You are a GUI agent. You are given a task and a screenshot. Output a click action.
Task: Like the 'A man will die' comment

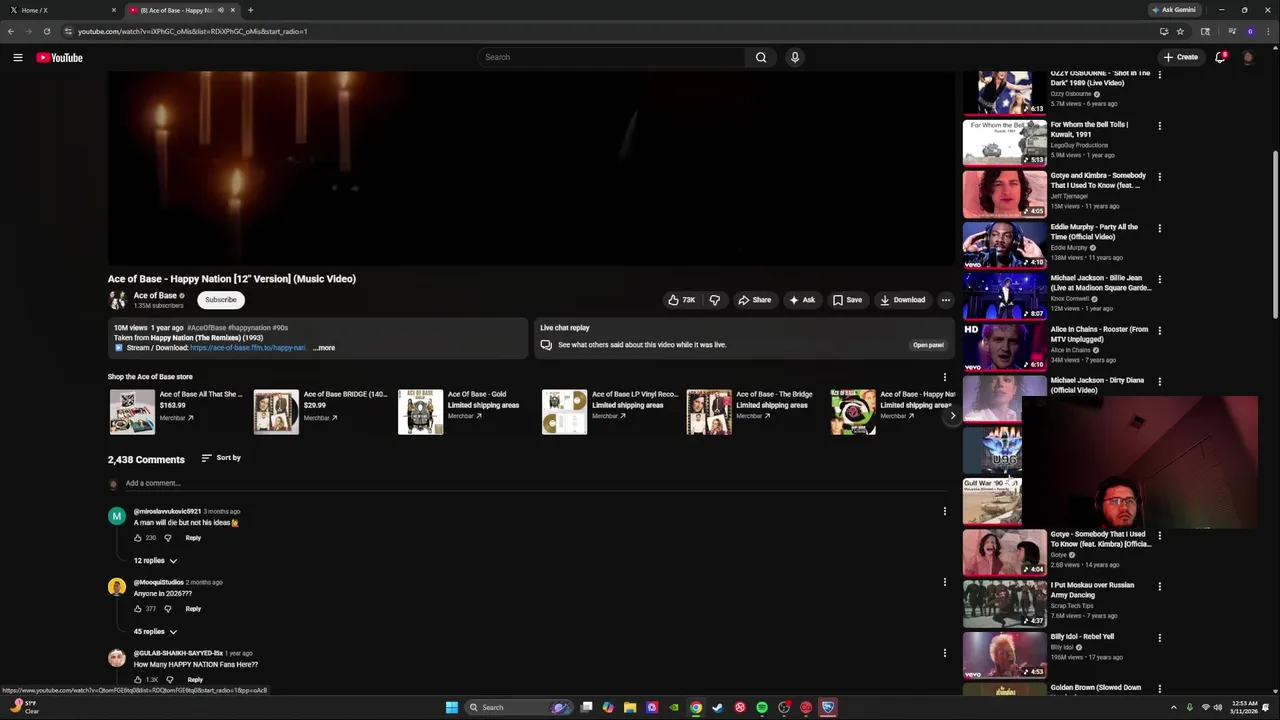point(138,538)
